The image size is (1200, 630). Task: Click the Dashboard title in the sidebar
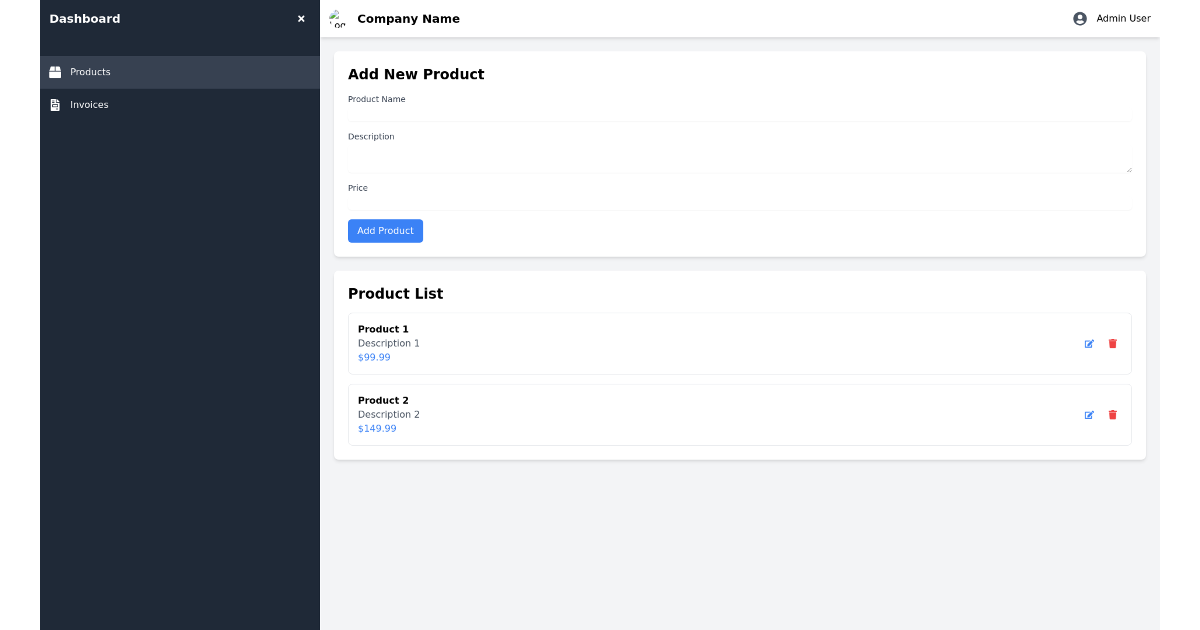pyautogui.click(x=85, y=18)
